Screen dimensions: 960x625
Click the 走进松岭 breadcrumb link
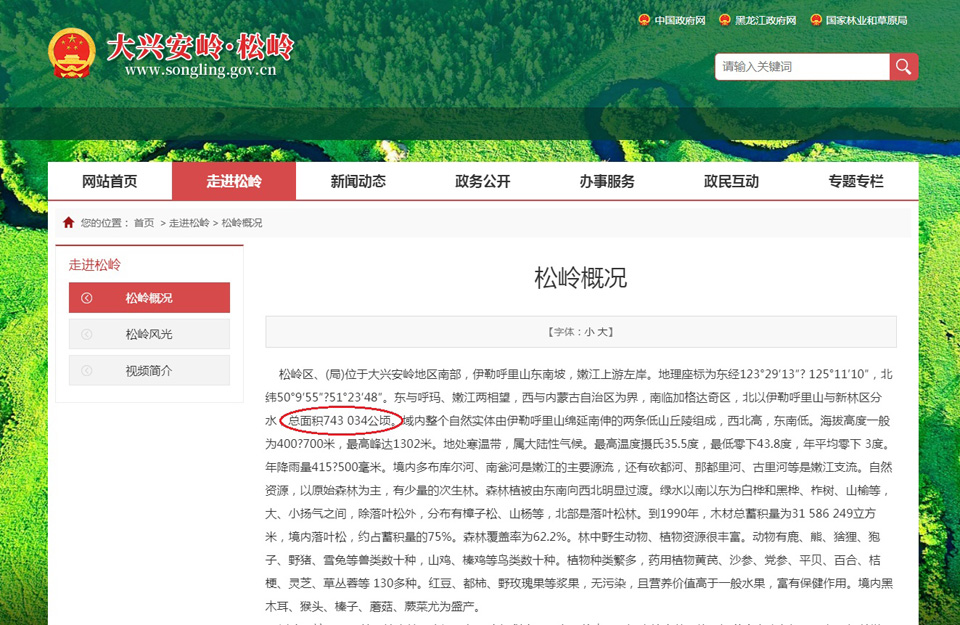click(189, 223)
